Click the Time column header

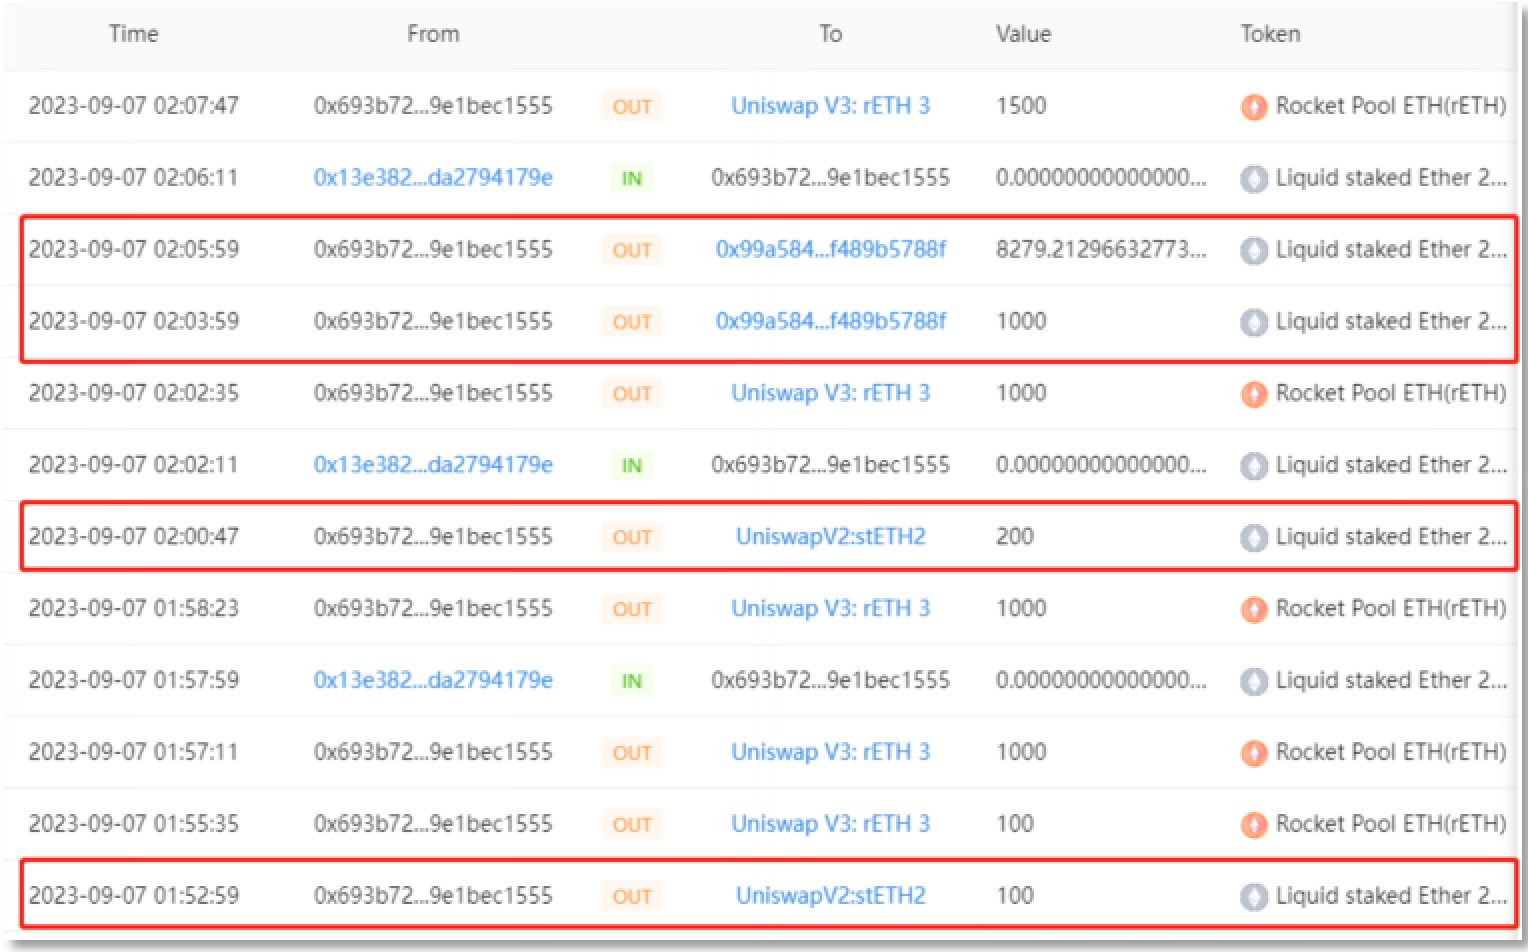click(x=134, y=34)
